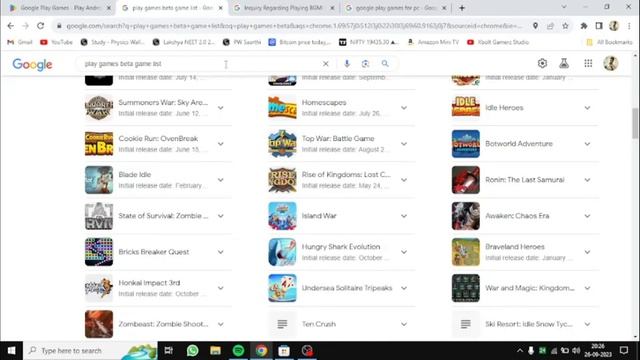Go to Google homepage via logo
640x360 pixels.
(x=32, y=64)
